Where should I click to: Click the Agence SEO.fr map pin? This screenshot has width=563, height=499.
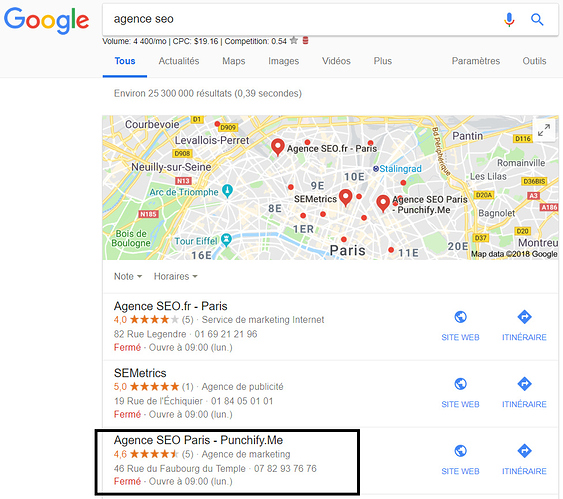(278, 147)
